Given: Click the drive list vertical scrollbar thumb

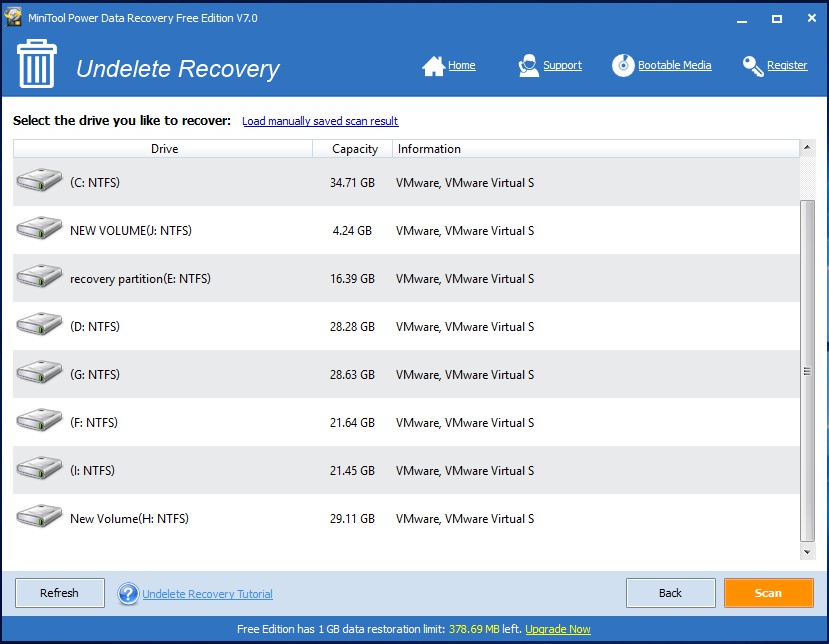Looking at the screenshot, I should point(807,371).
